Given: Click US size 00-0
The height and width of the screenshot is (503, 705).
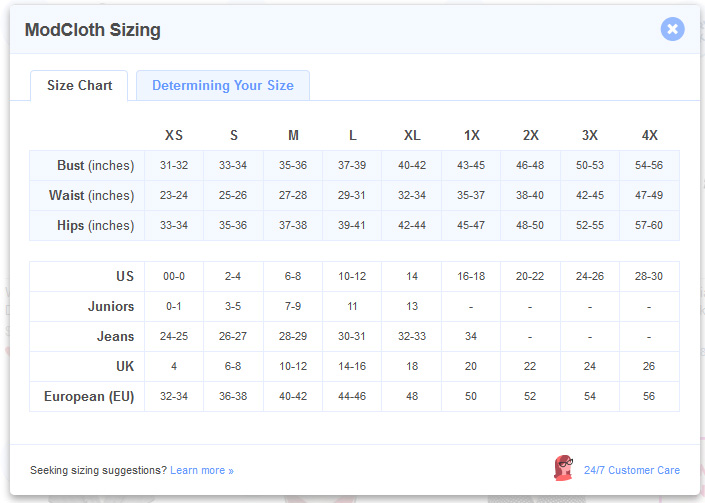Looking at the screenshot, I should tap(174, 276).
